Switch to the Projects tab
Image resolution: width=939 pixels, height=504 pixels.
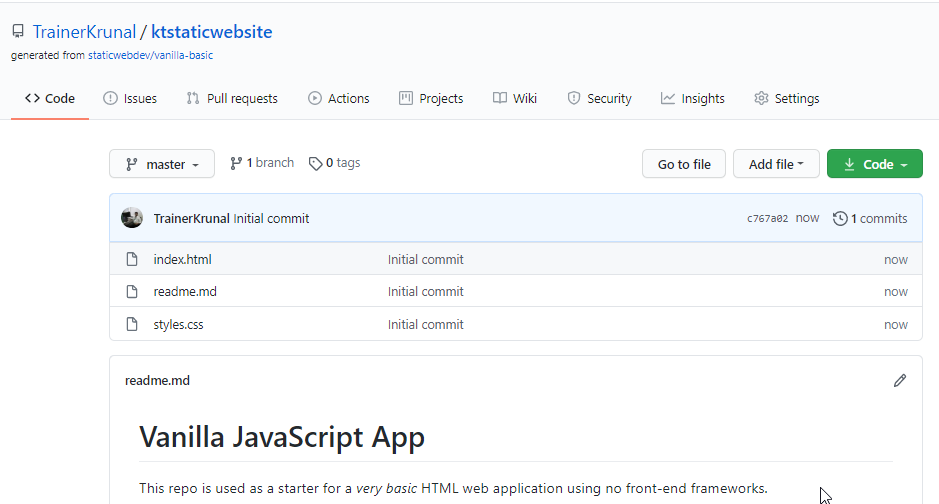pyautogui.click(x=431, y=98)
